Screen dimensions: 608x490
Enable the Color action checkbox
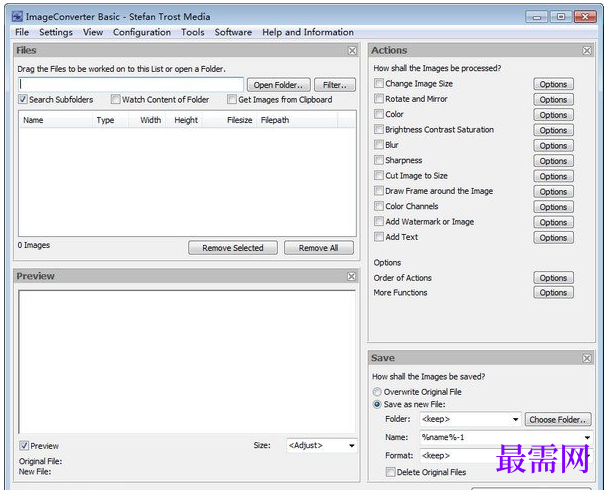tap(379, 114)
